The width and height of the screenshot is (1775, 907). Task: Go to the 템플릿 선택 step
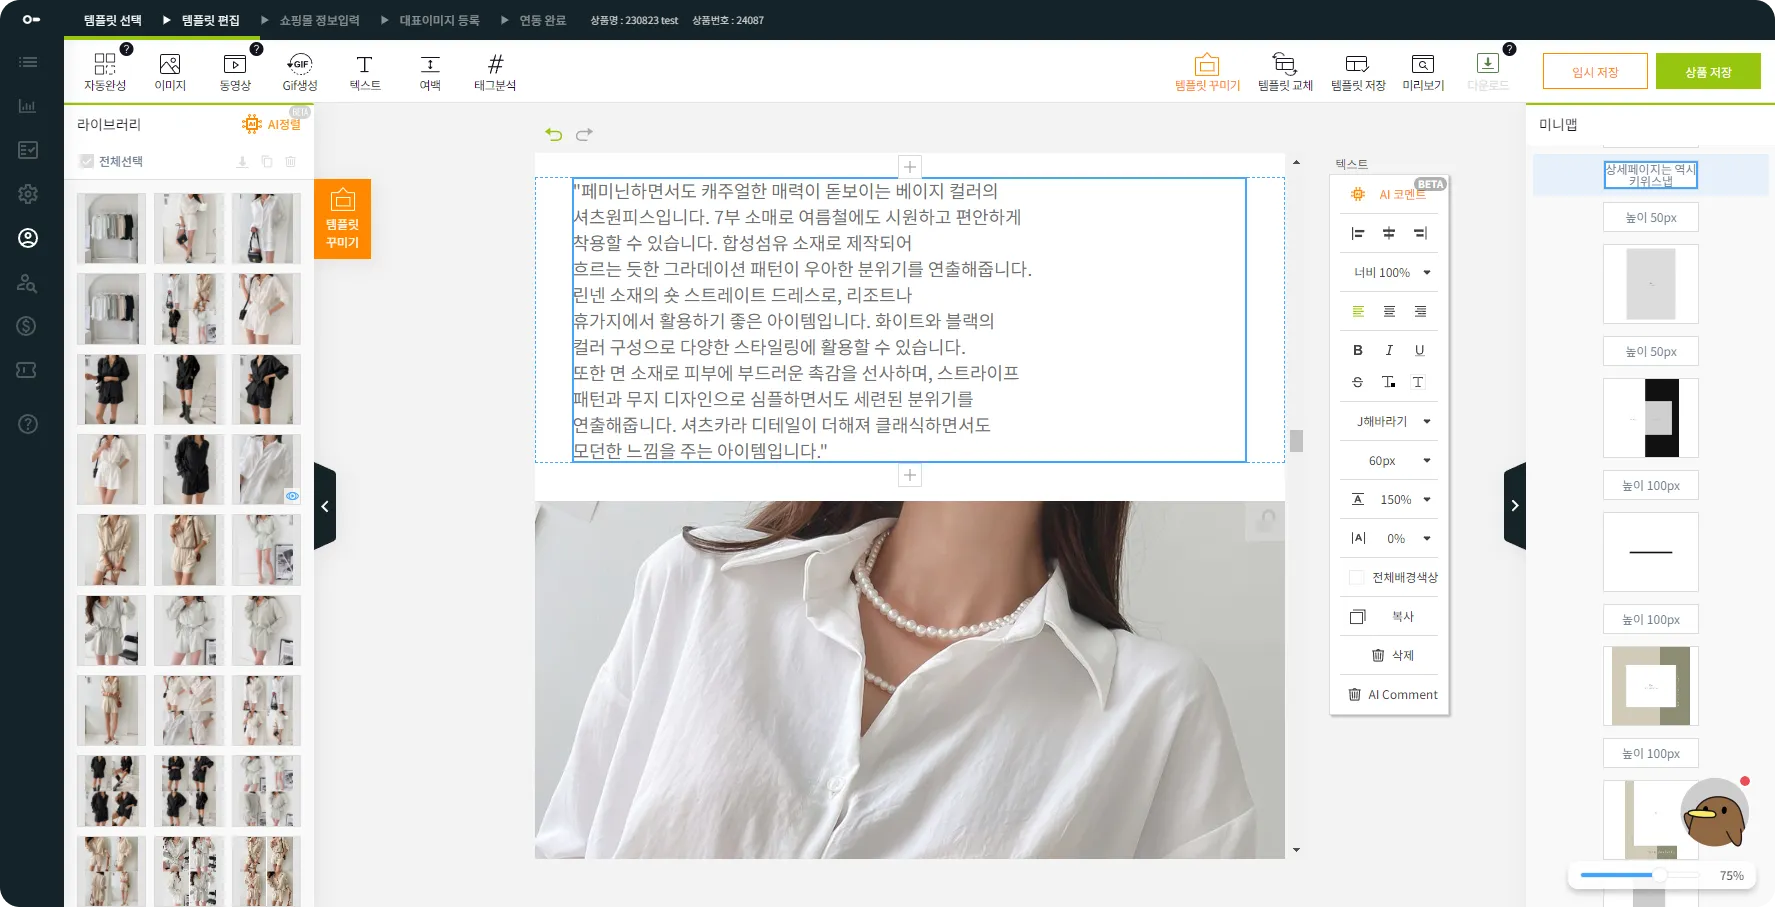tap(112, 20)
